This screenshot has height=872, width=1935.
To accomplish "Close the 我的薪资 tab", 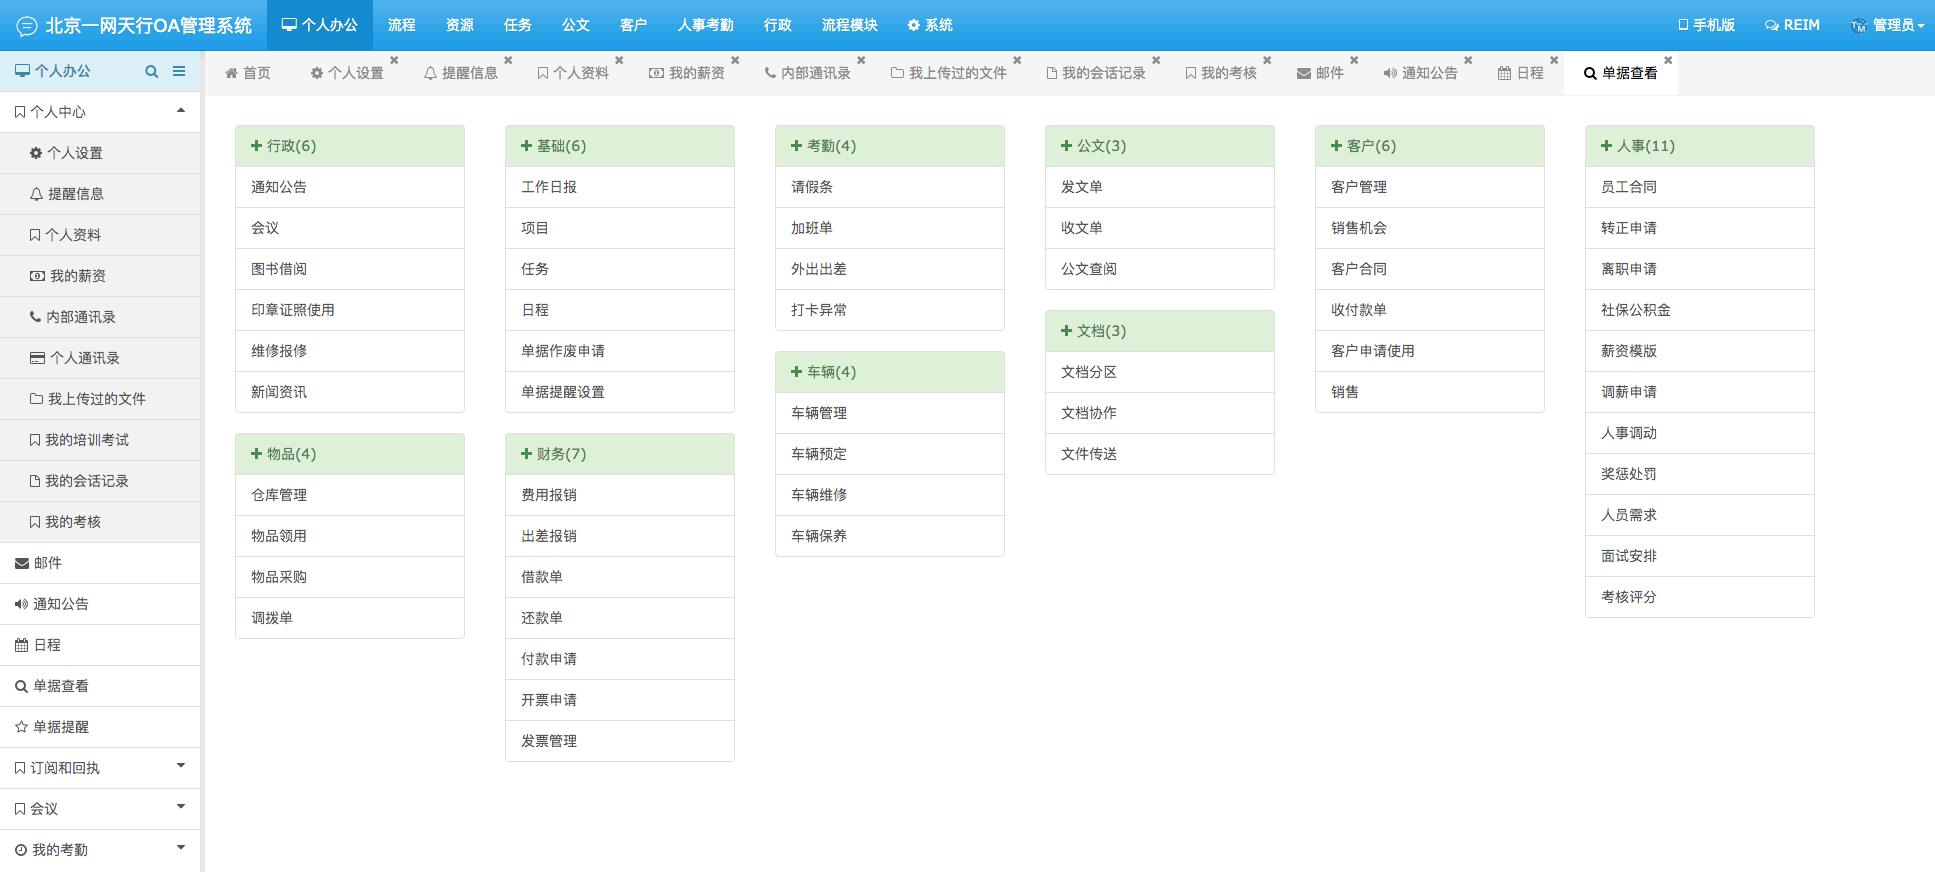I will pos(735,61).
